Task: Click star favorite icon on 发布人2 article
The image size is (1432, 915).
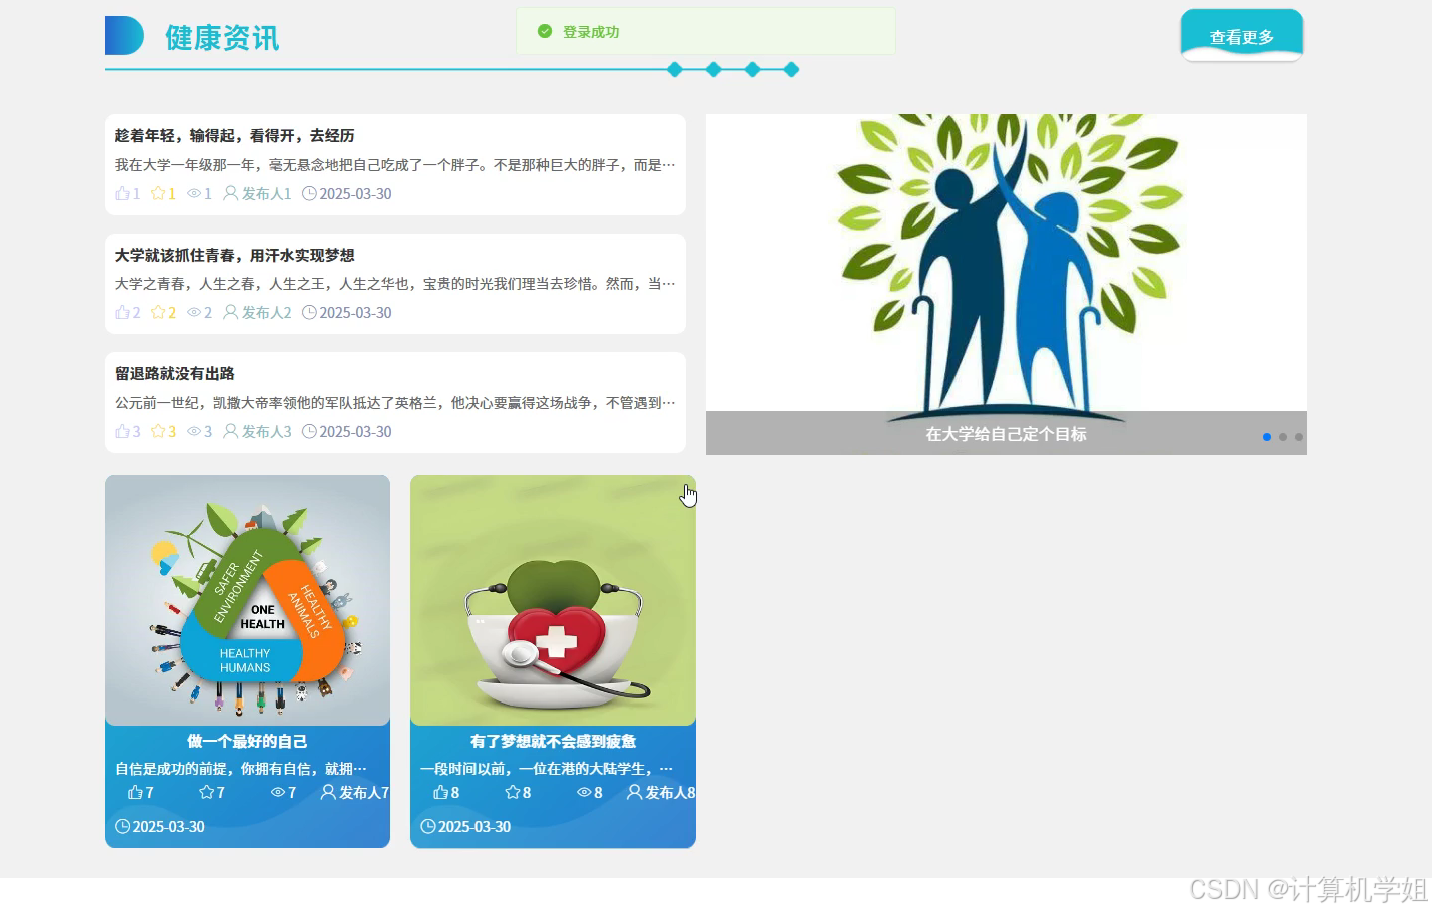Action: coord(158,312)
